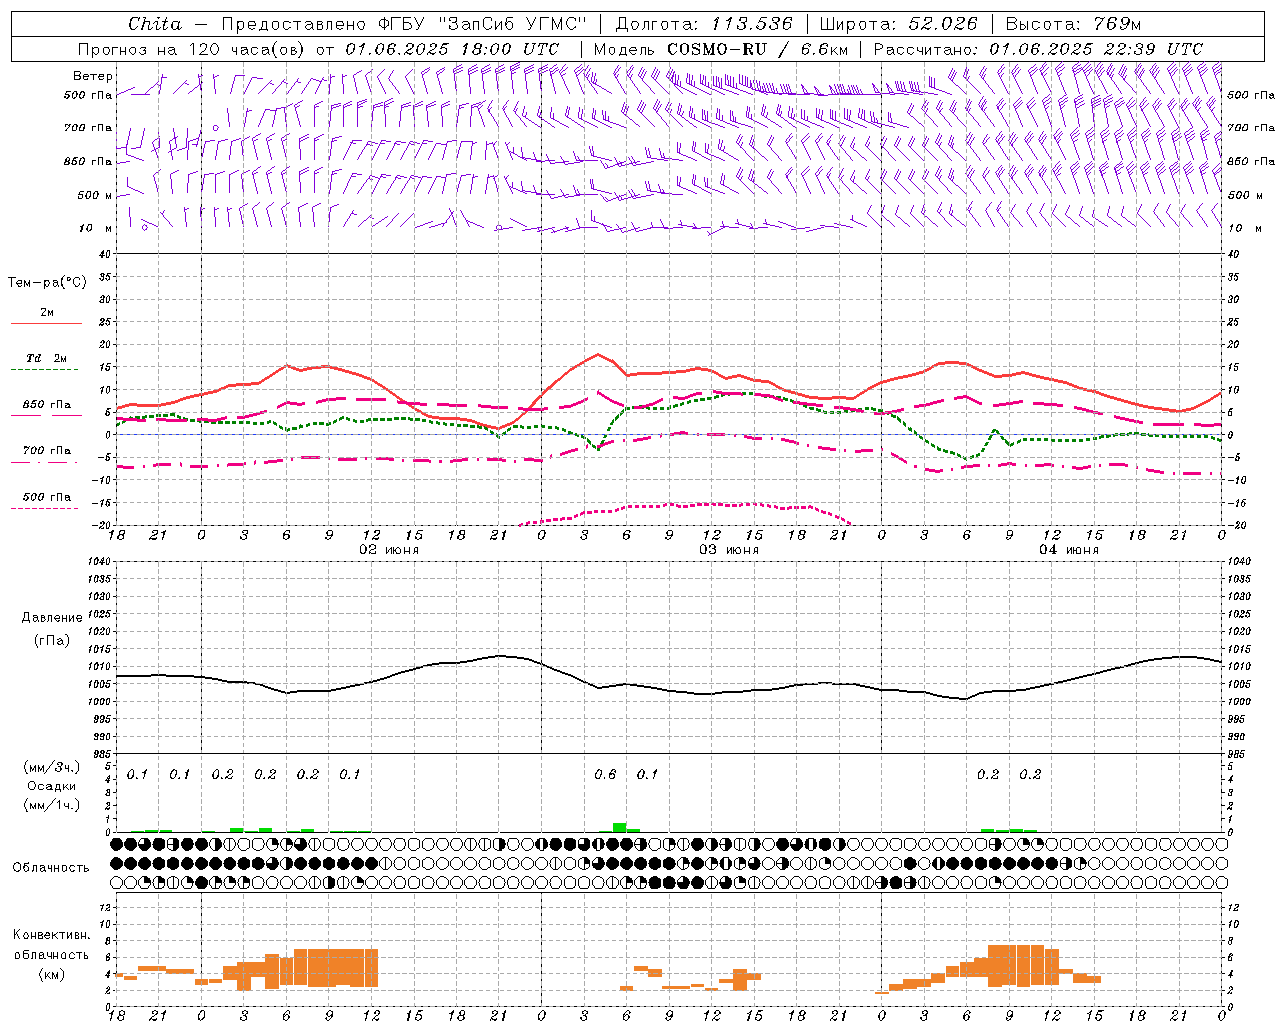
Task: Click the "Td 2м" dew point legend entry
Action: pos(47,358)
